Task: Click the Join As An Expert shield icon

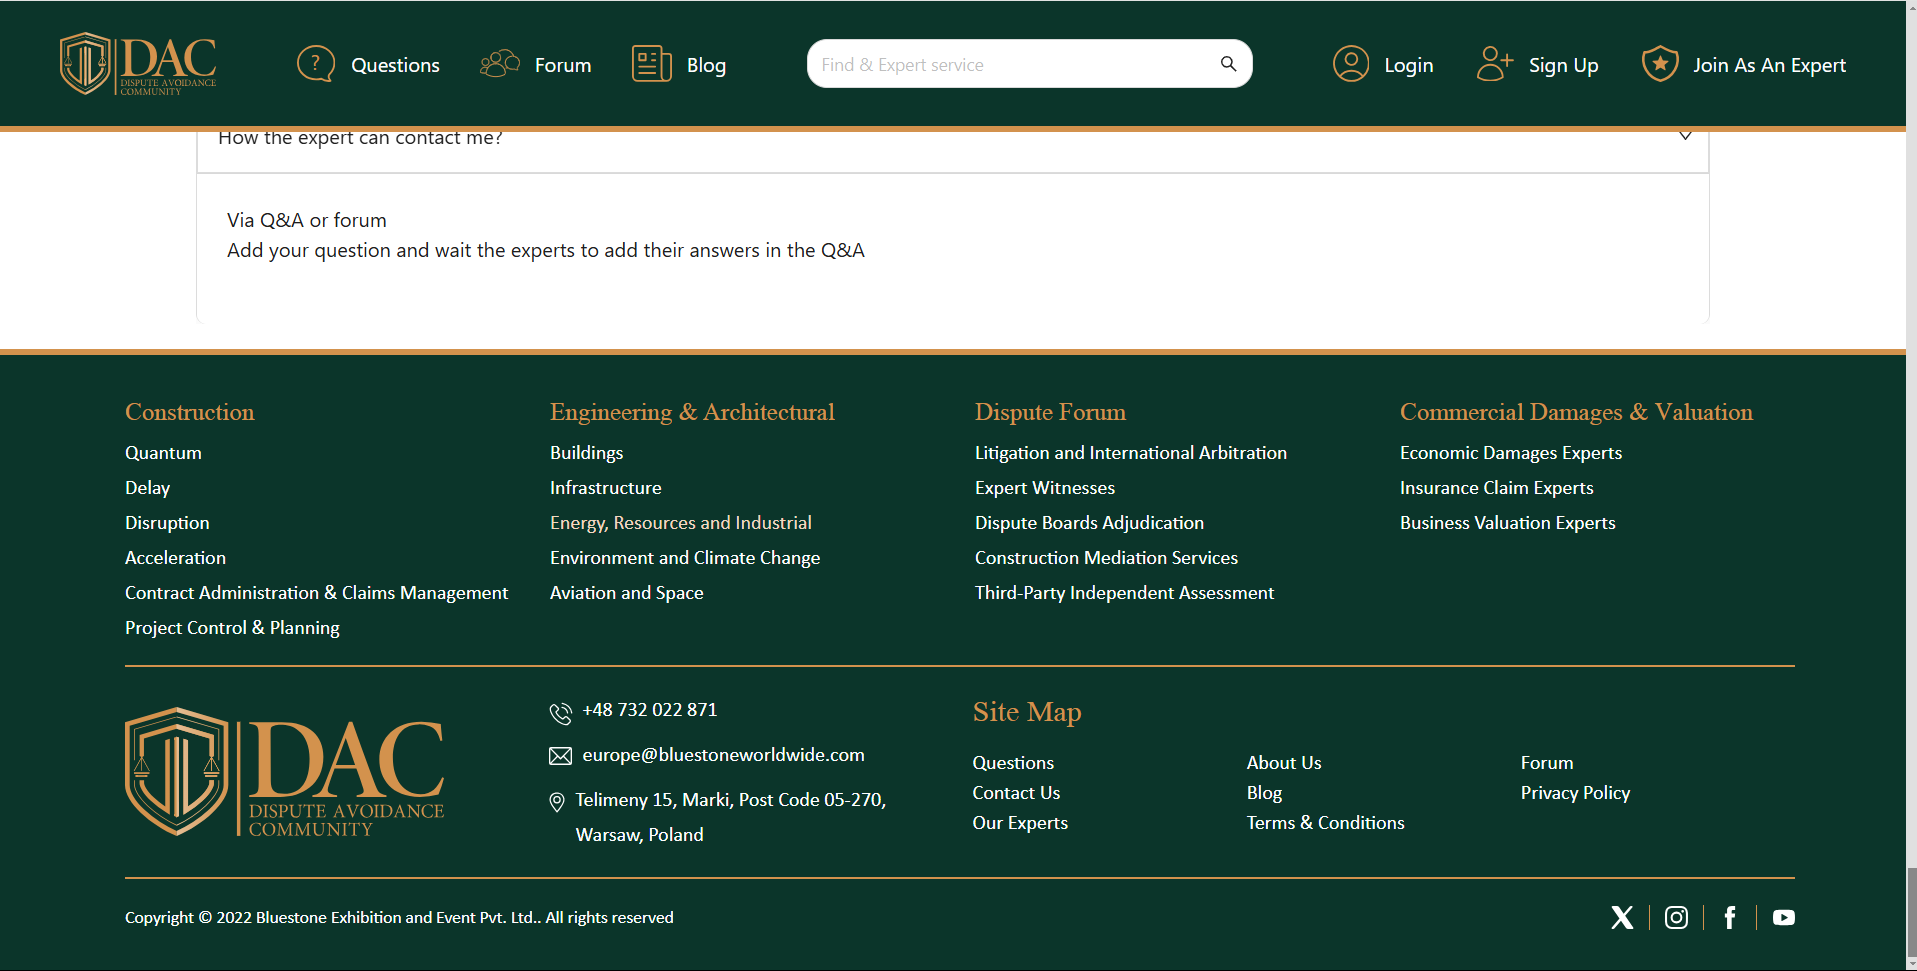Action: tap(1660, 64)
